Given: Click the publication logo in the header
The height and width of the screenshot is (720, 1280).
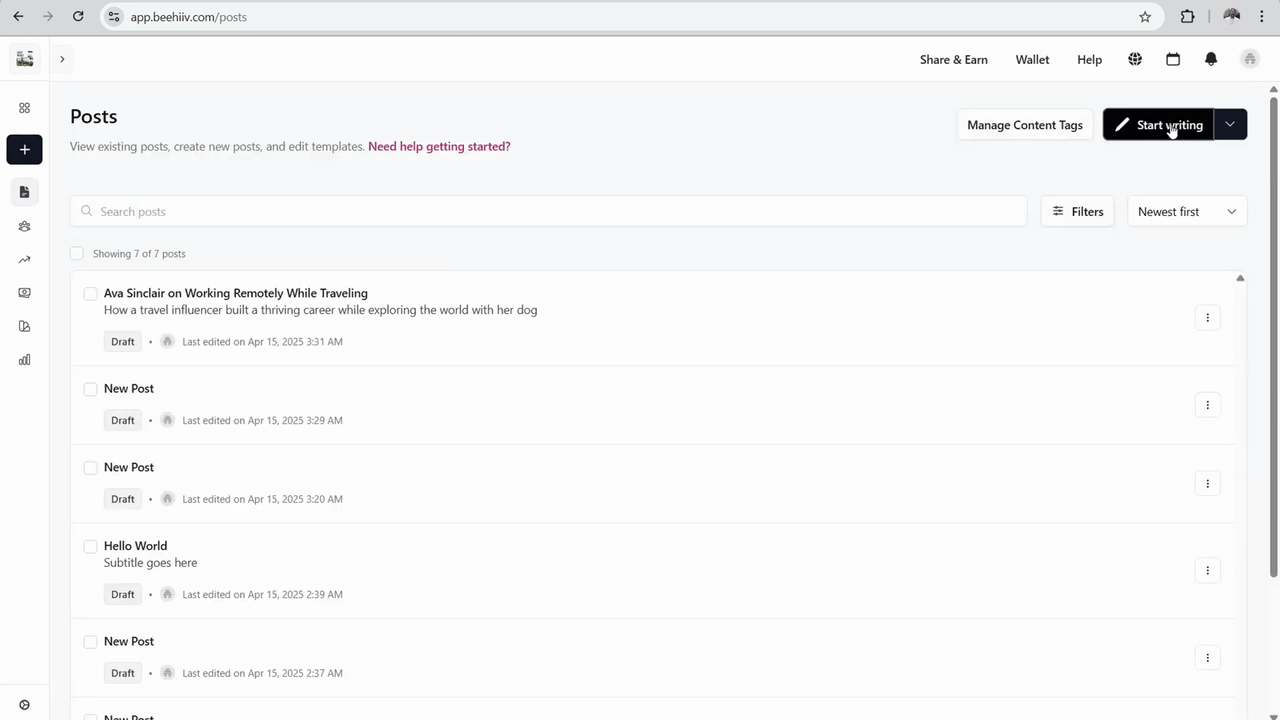Looking at the screenshot, I should pyautogui.click(x=25, y=59).
